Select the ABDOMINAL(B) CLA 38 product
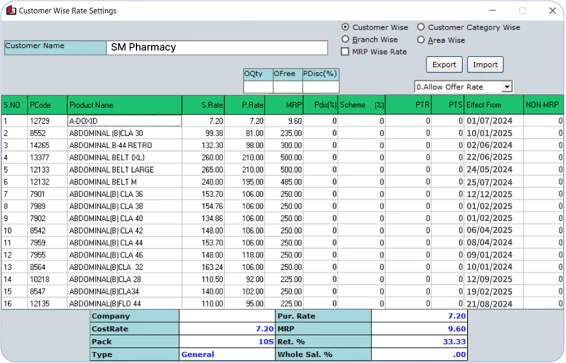Viewport: 566px width, 363px height. click(125, 206)
